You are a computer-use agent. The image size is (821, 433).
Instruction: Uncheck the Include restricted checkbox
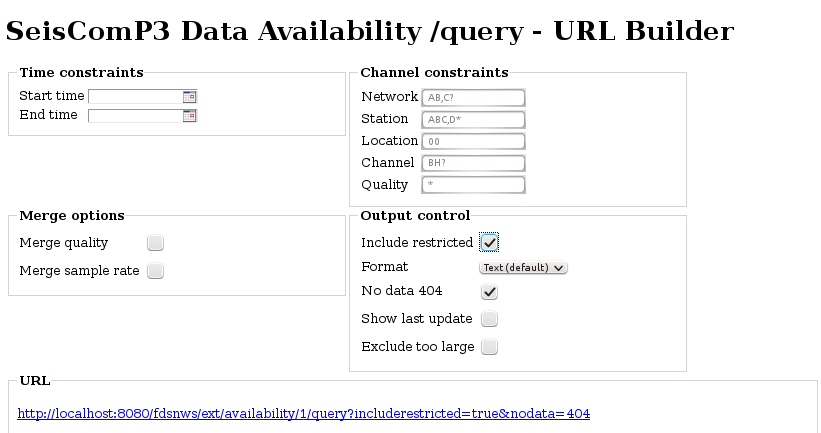coord(489,242)
